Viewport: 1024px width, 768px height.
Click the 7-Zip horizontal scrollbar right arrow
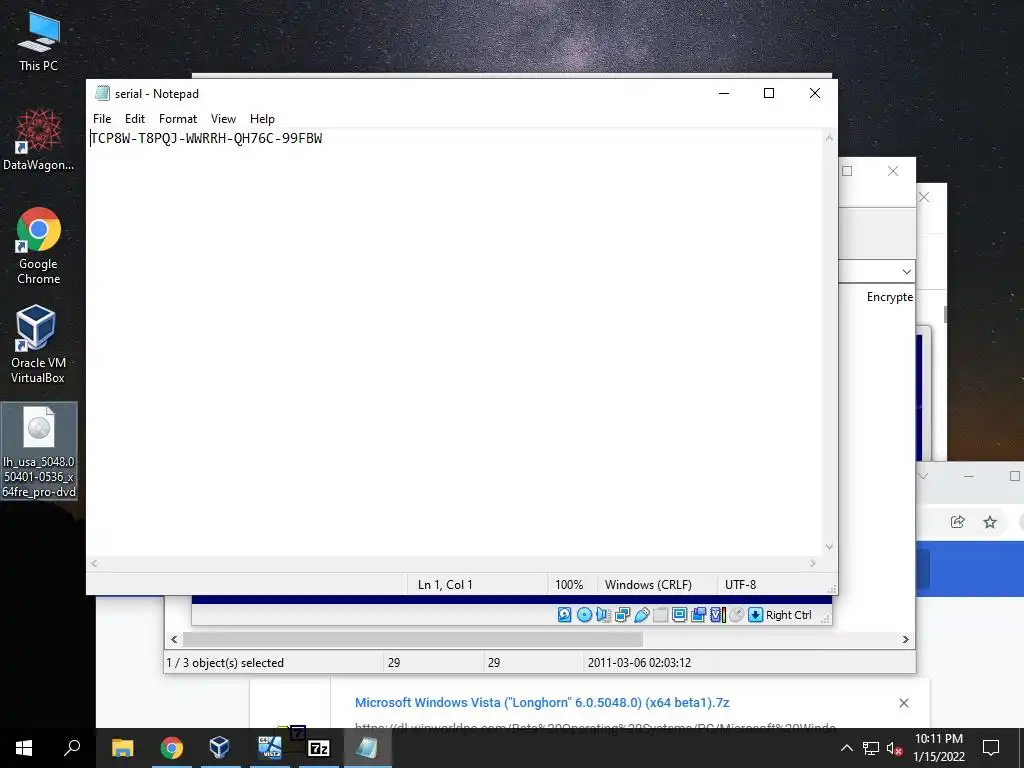906,639
